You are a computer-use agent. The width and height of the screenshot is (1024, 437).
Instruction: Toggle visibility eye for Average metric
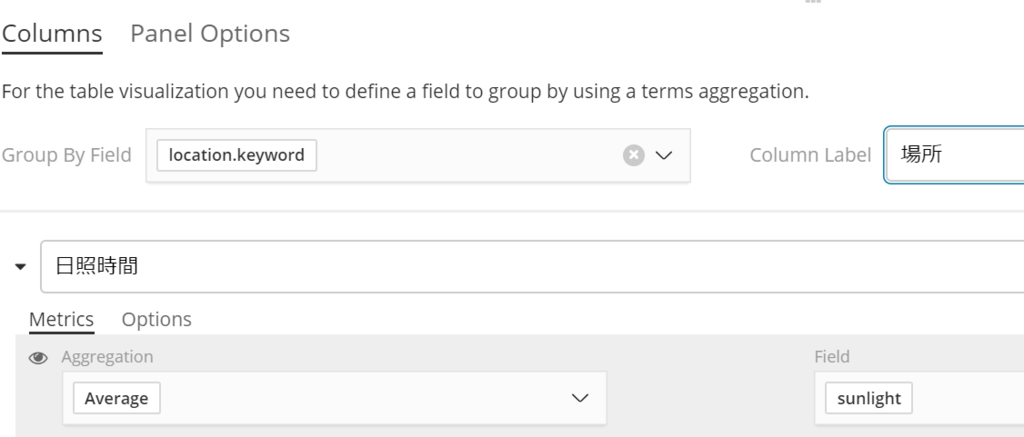point(38,357)
